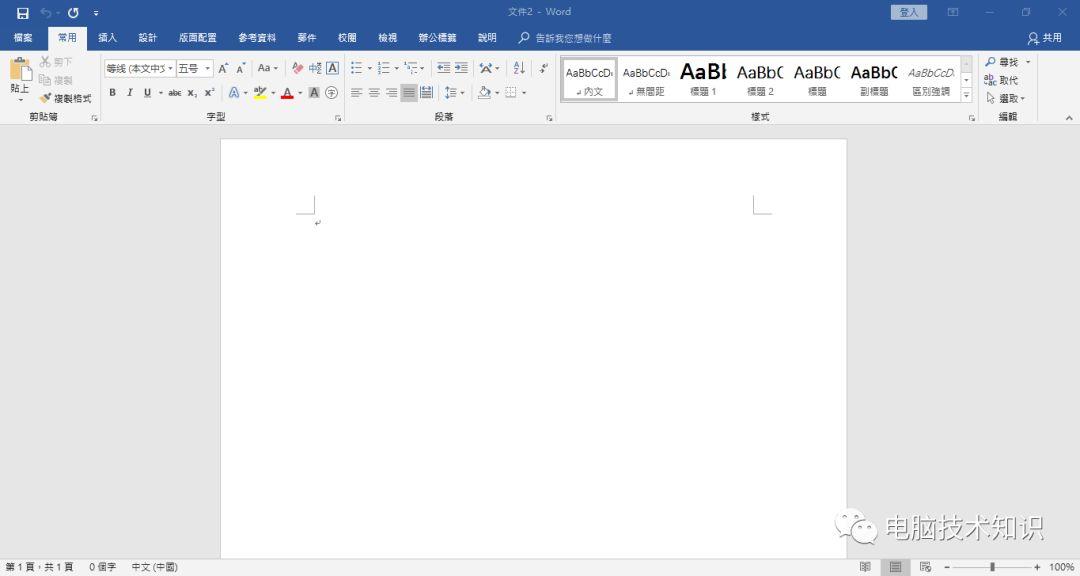The height and width of the screenshot is (576, 1080).
Task: Align paragraph text to the left
Action: coord(356,92)
